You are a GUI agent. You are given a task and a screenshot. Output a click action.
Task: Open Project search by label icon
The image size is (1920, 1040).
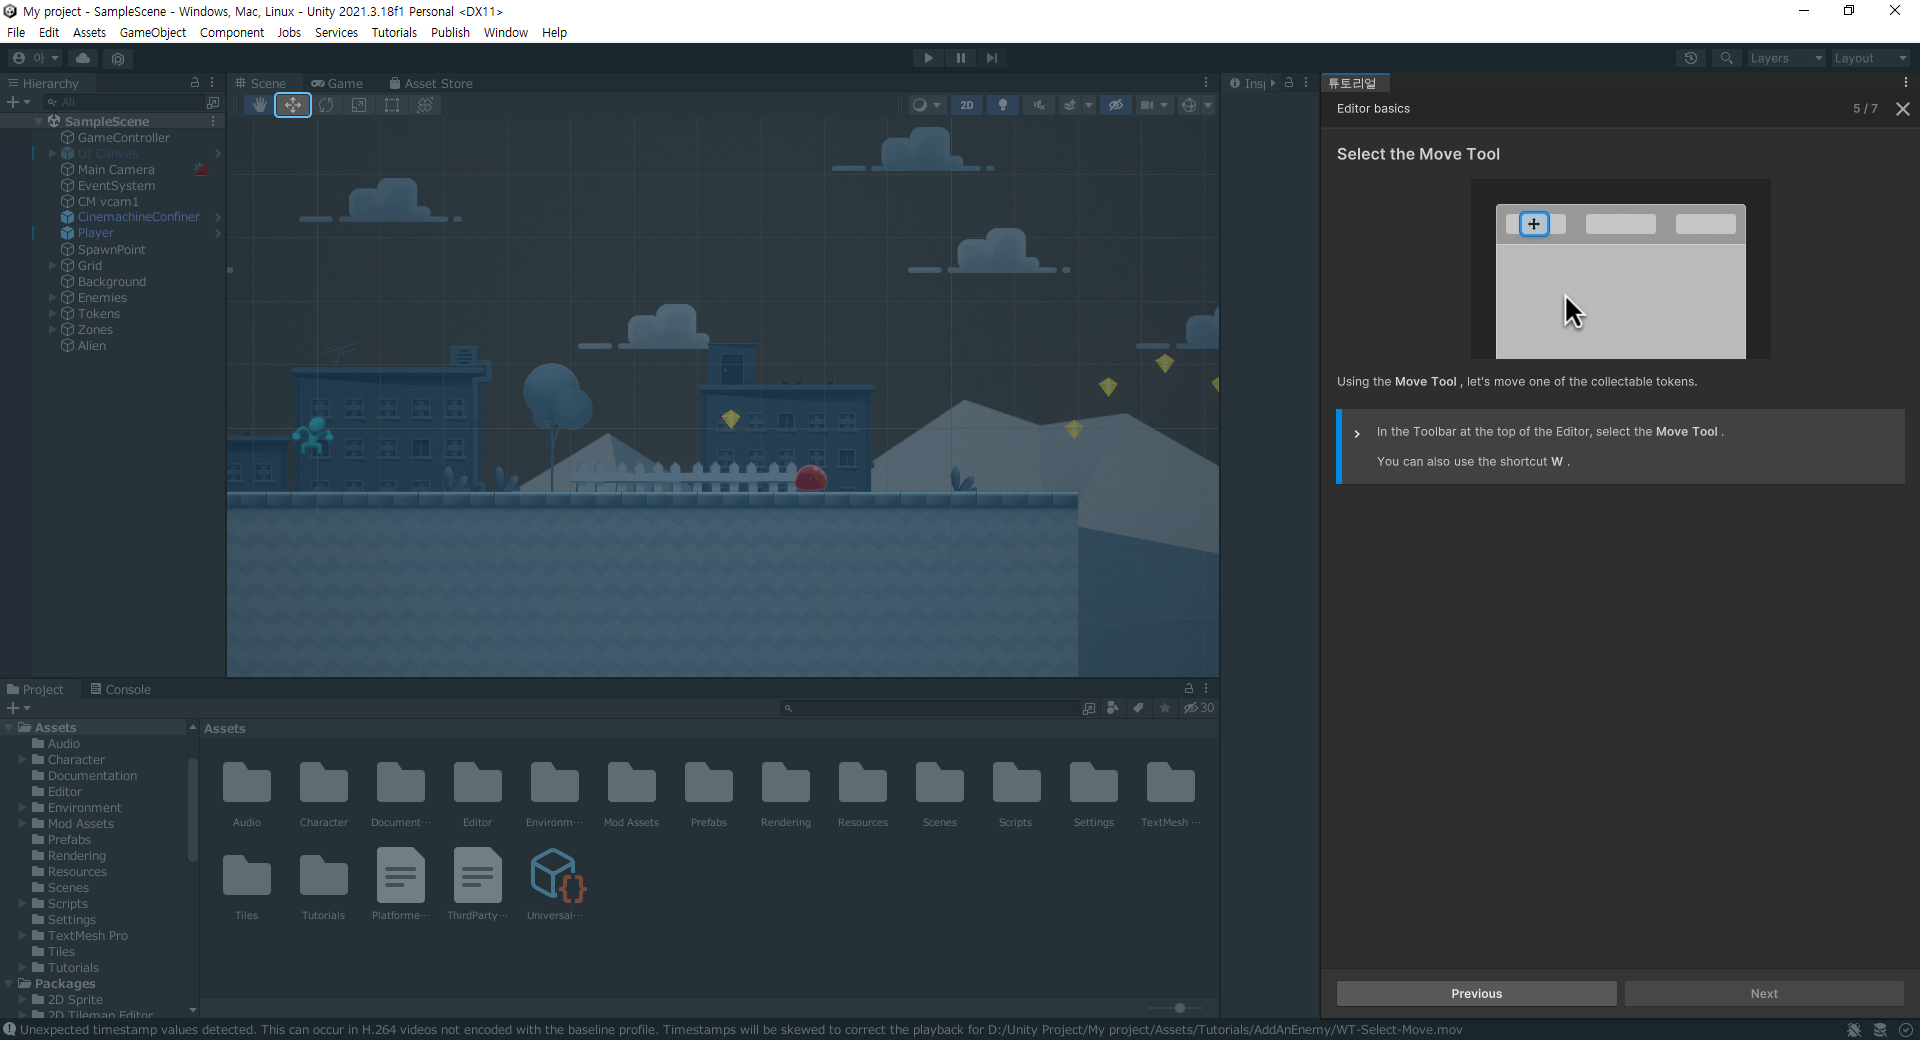[1138, 708]
